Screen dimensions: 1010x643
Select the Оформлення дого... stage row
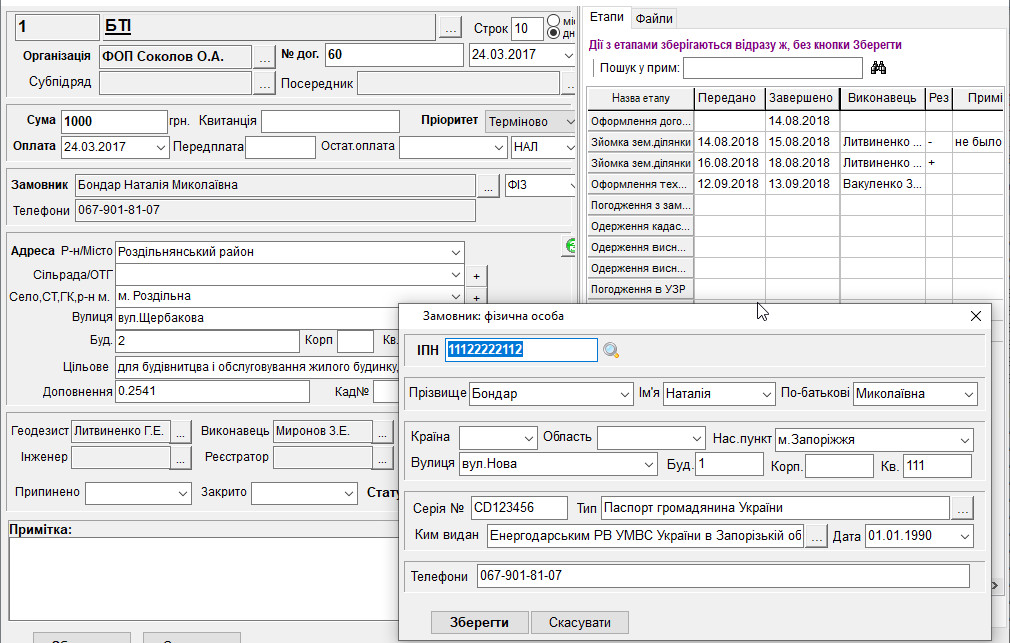[641, 121]
